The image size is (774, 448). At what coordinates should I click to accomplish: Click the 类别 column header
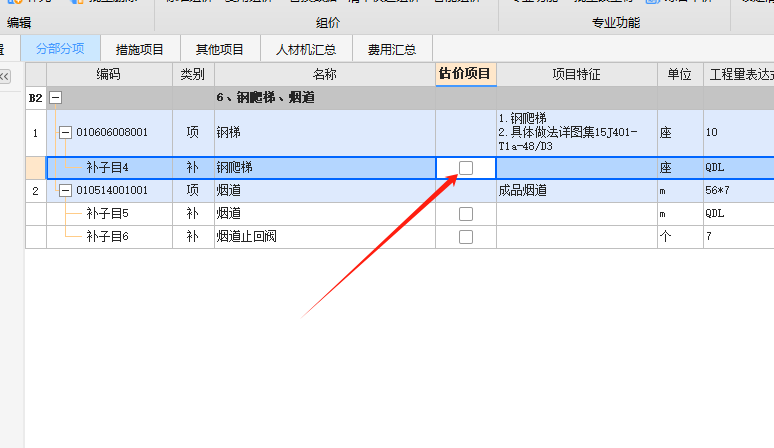pyautogui.click(x=193, y=75)
